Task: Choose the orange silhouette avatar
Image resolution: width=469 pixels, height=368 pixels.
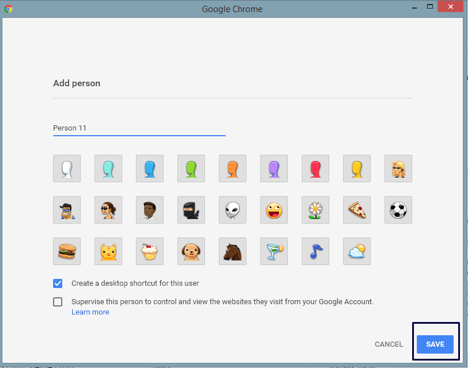Action: coord(233,168)
